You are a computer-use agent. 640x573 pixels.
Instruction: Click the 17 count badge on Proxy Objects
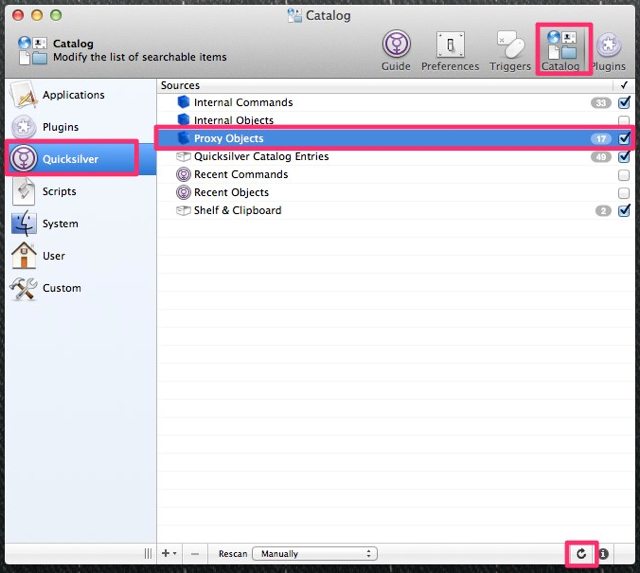click(601, 139)
